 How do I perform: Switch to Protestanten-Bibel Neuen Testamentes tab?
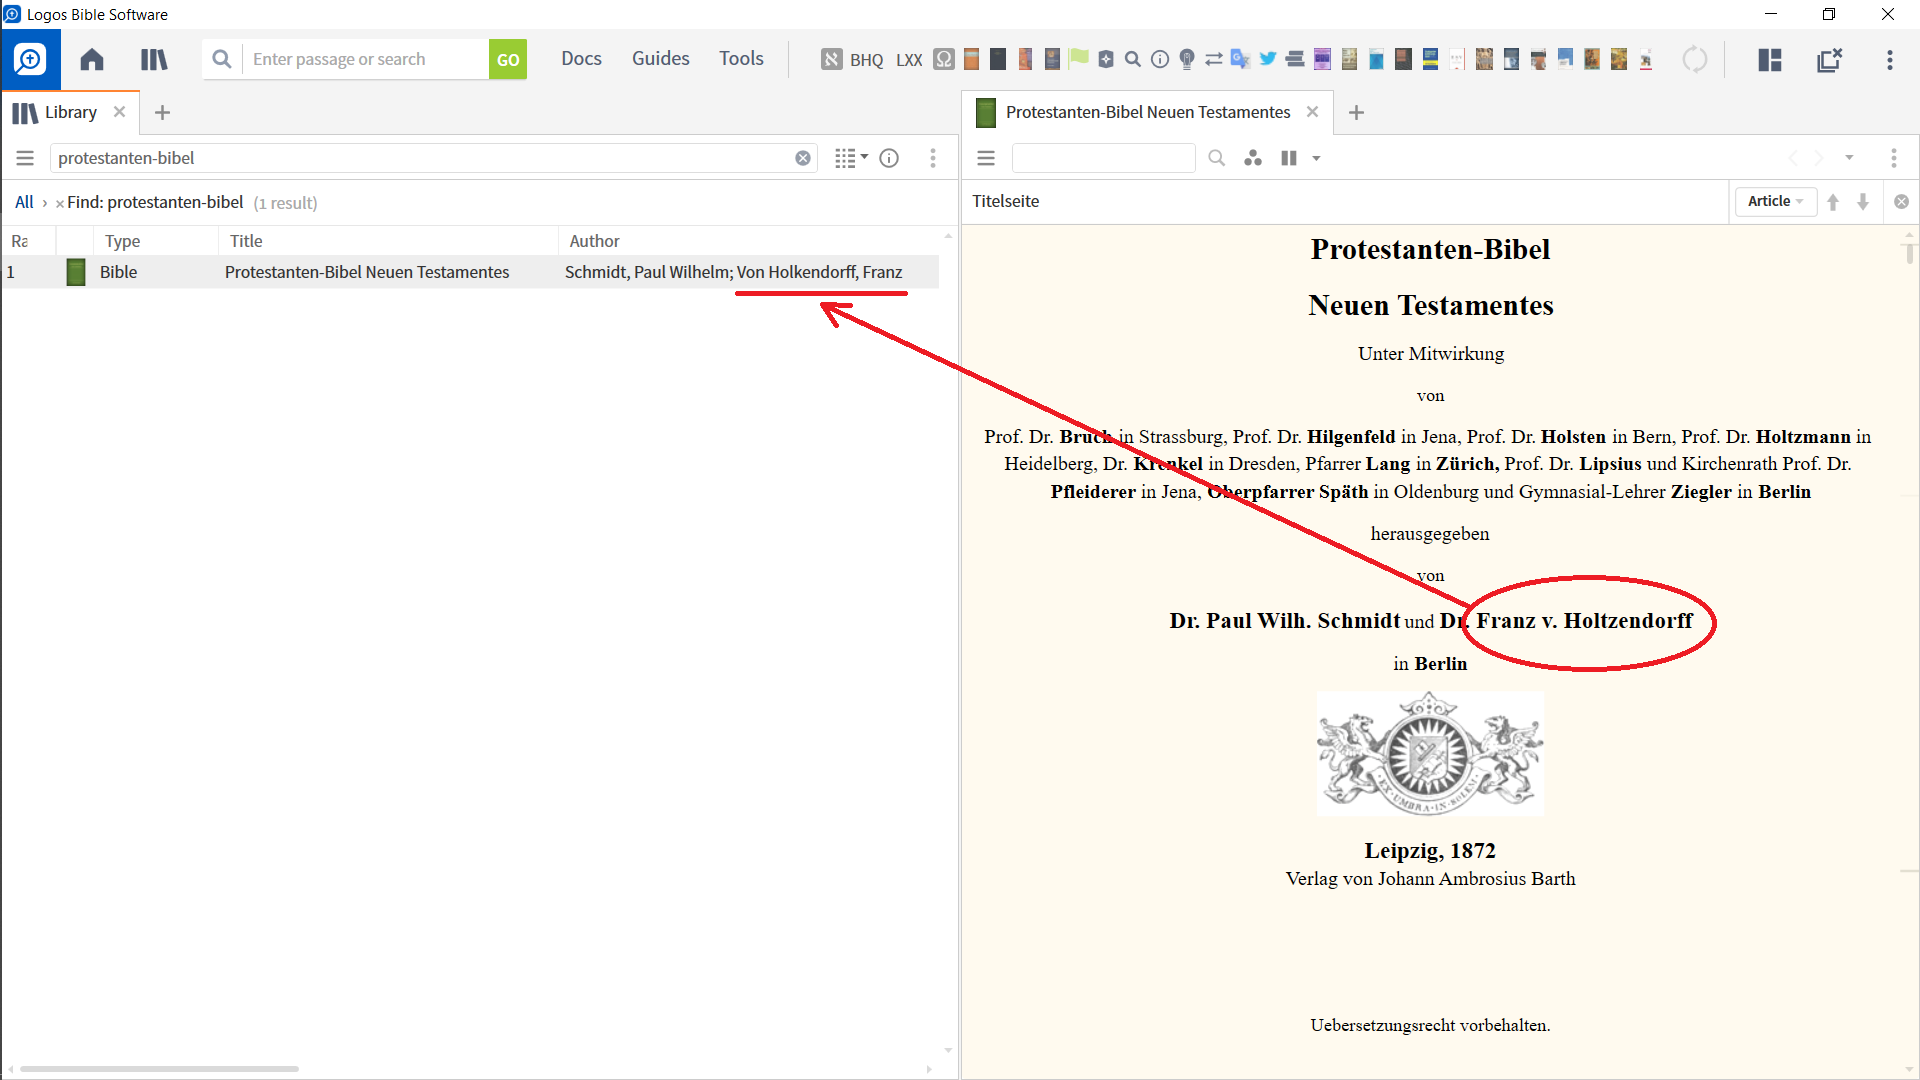pos(1148,112)
